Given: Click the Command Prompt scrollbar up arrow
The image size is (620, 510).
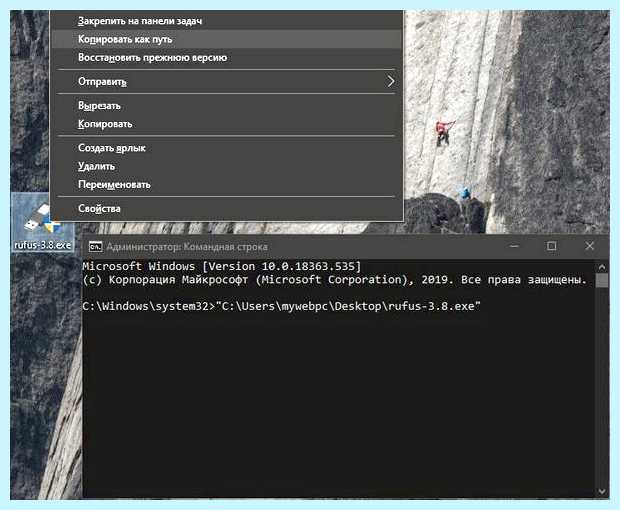Looking at the screenshot, I should [x=602, y=267].
